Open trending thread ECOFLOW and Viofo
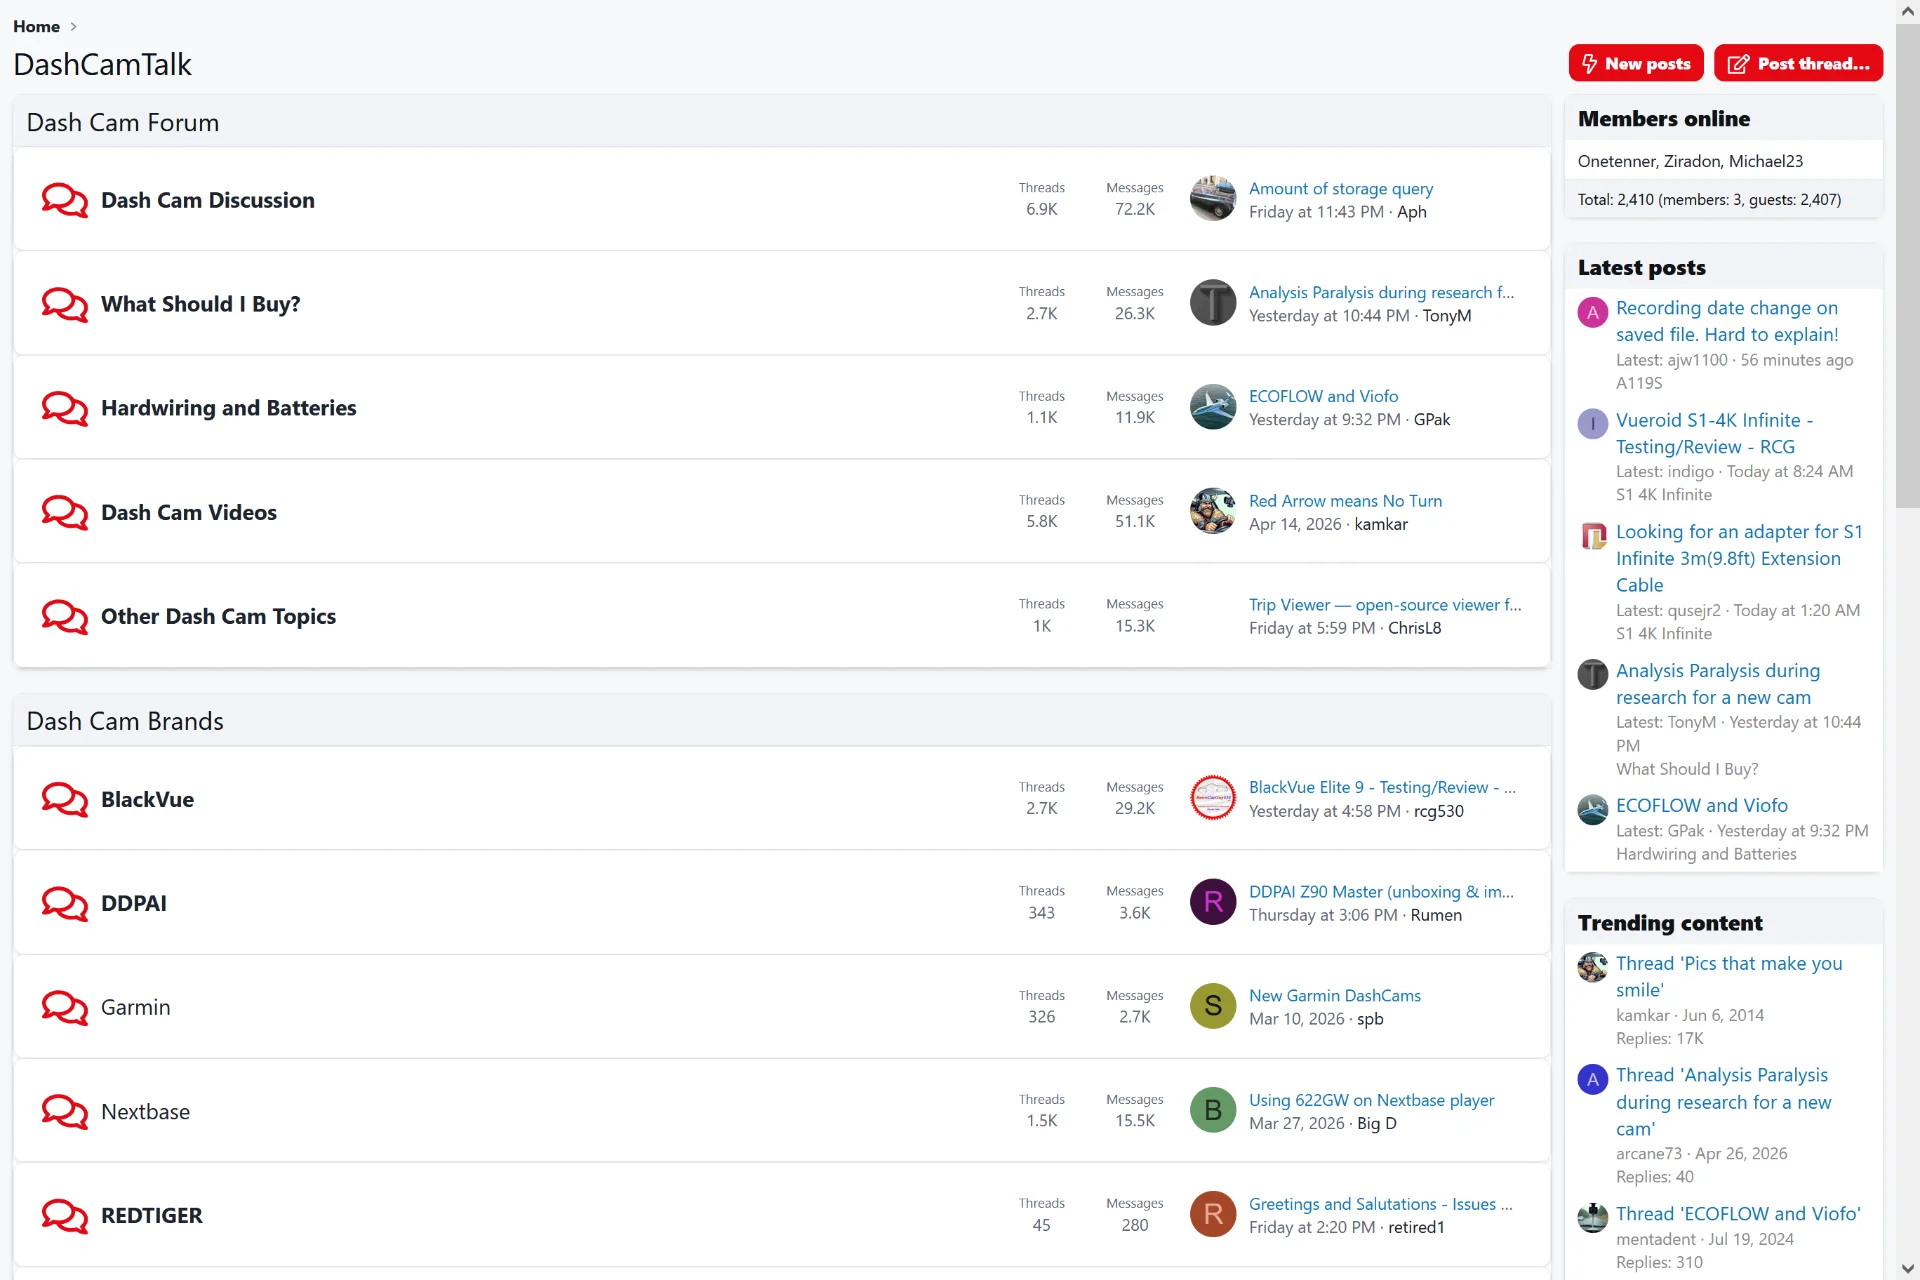Image resolution: width=1920 pixels, height=1280 pixels. (1738, 1213)
